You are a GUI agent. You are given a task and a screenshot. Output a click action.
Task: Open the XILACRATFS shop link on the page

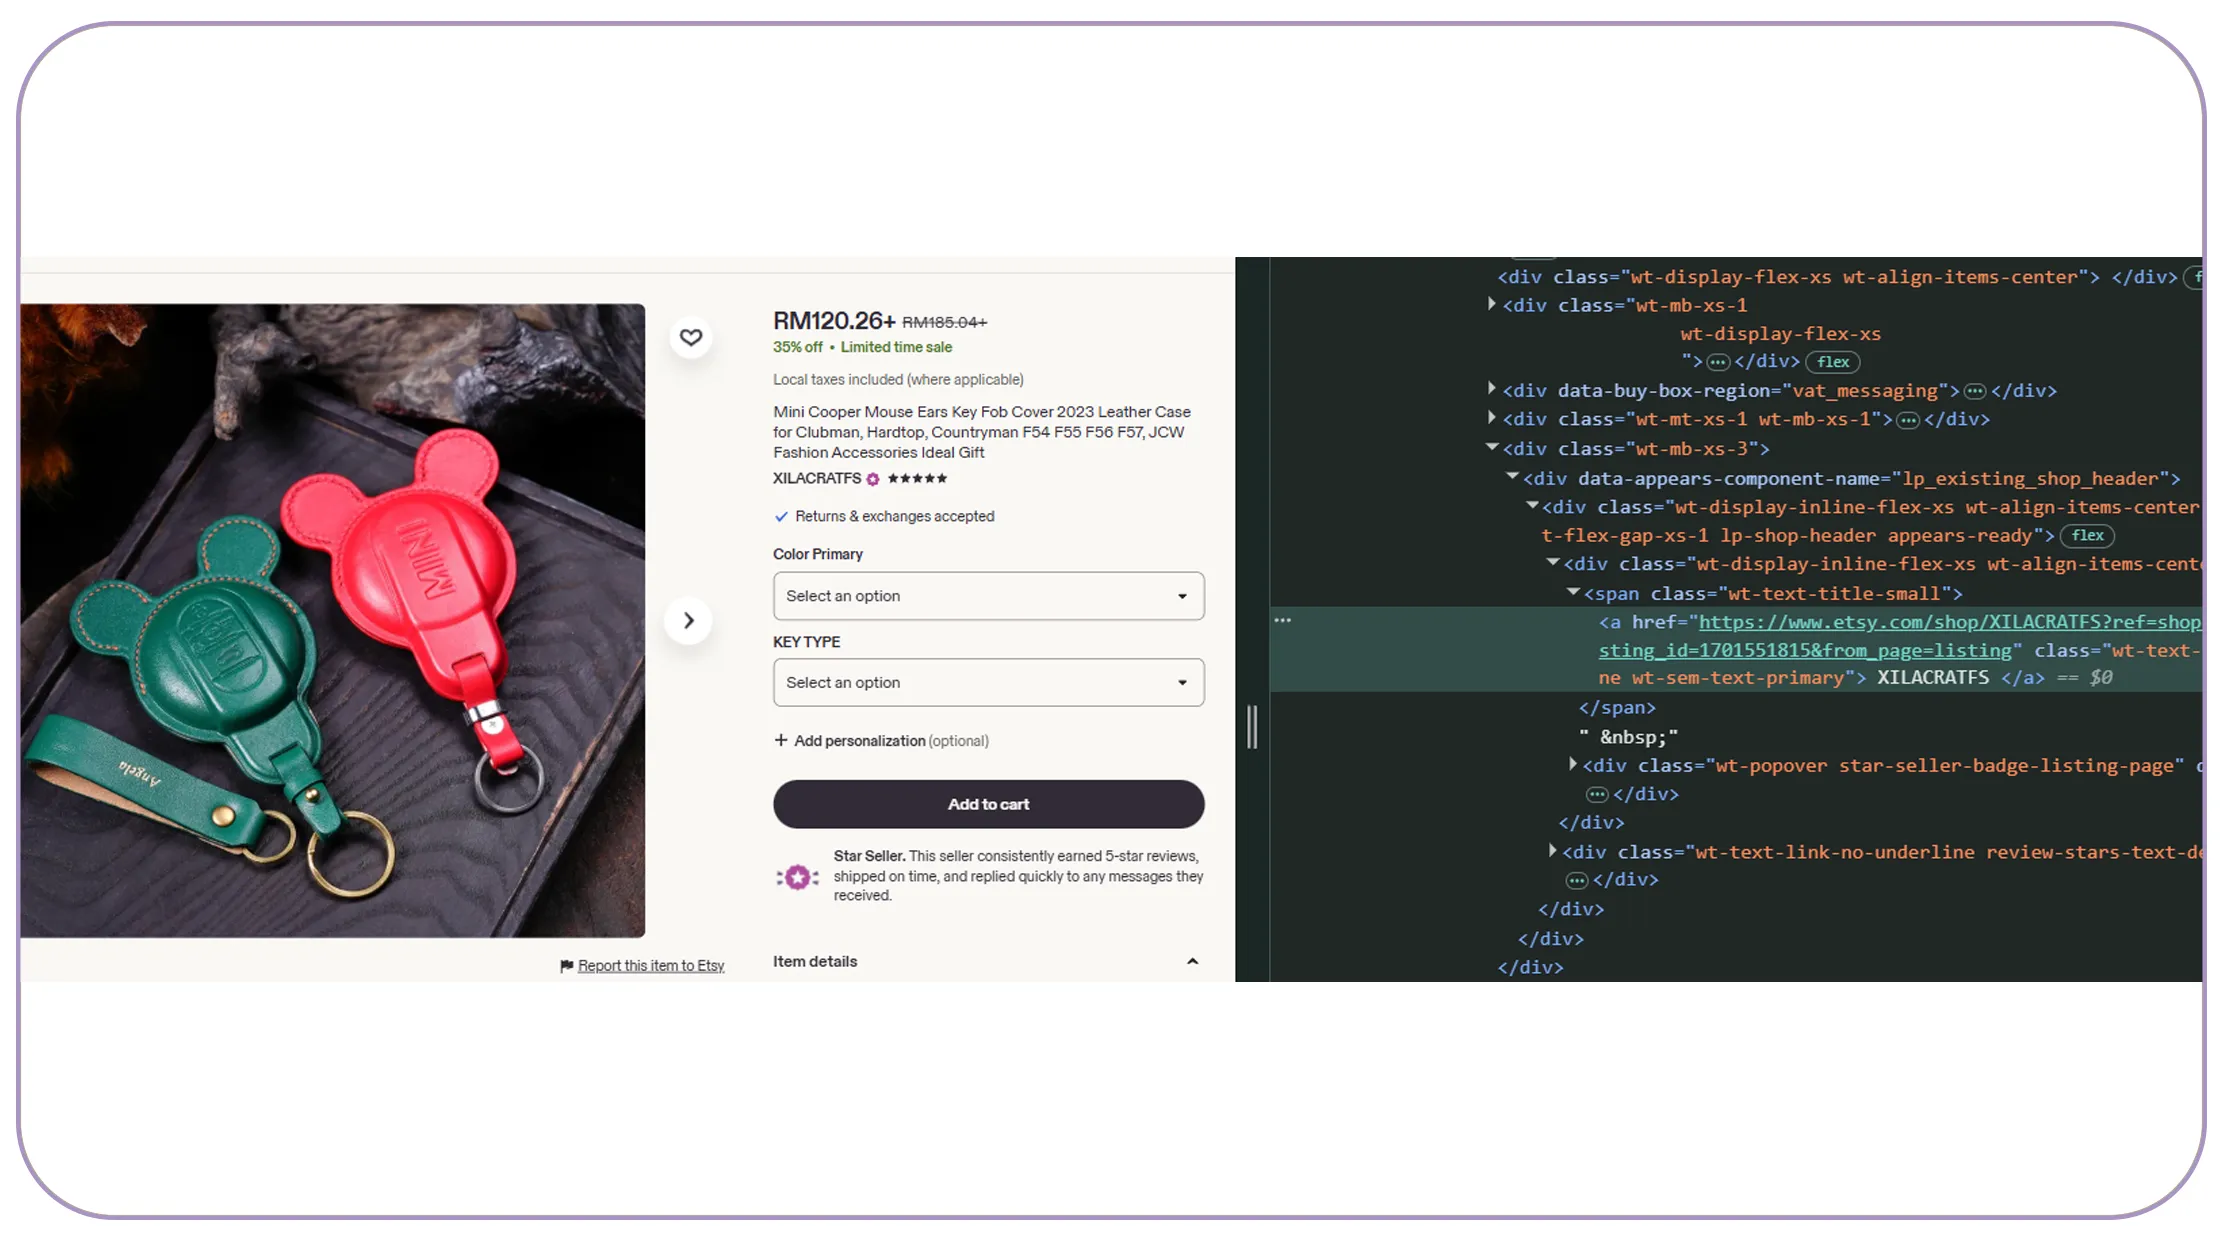[816, 479]
